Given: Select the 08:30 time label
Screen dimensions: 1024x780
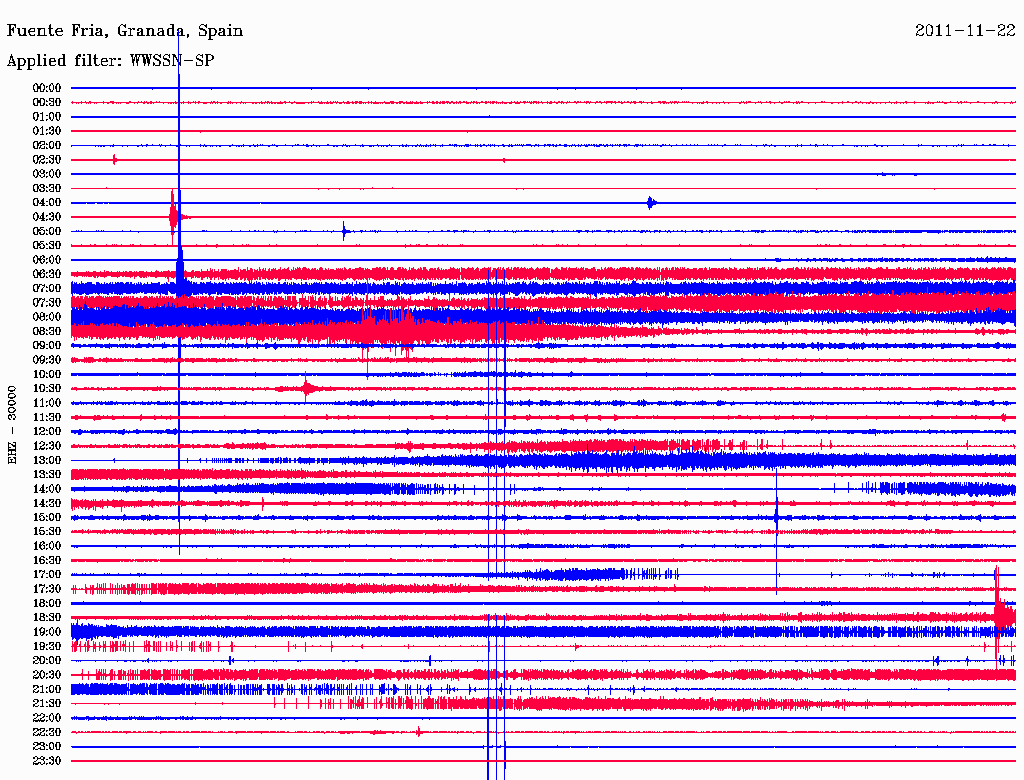Looking at the screenshot, I should 47,331.
